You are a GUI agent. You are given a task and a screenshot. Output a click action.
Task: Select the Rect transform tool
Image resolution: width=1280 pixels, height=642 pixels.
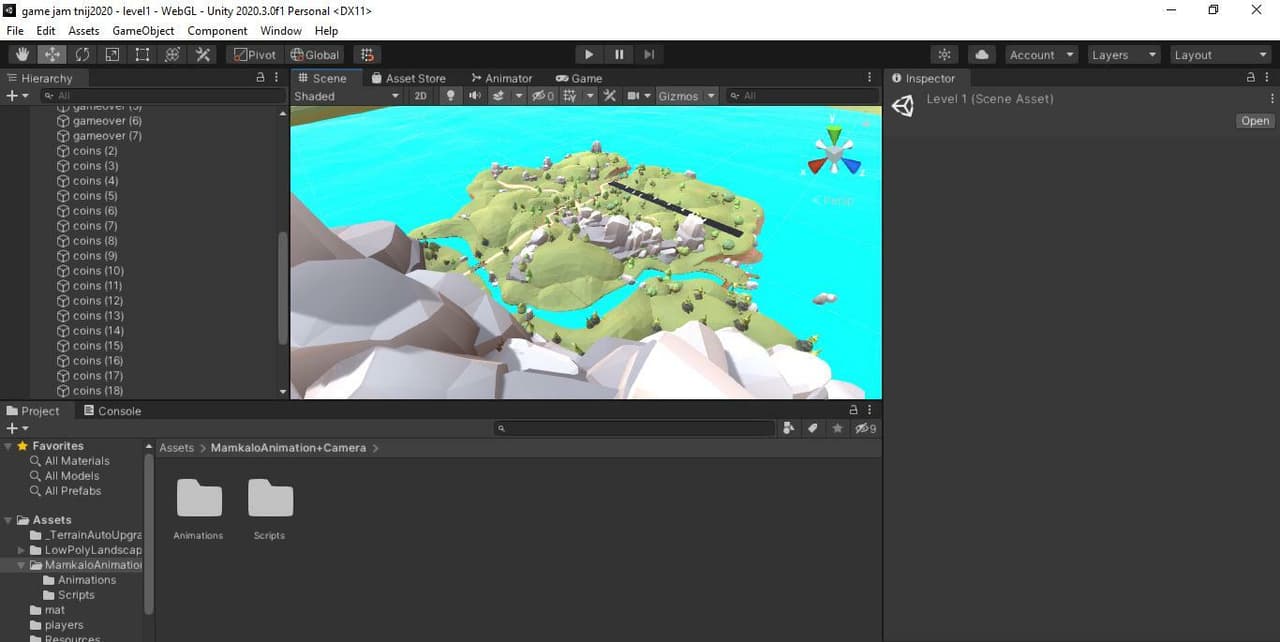(x=143, y=55)
